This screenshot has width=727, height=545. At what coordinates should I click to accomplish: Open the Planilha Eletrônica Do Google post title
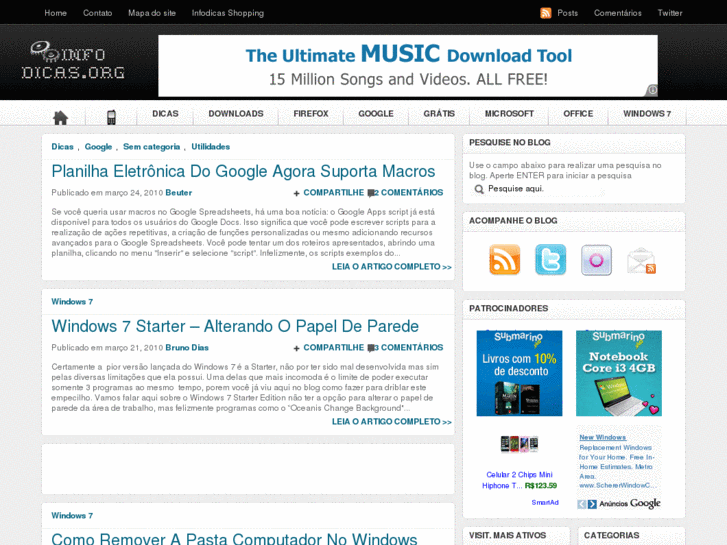(243, 171)
